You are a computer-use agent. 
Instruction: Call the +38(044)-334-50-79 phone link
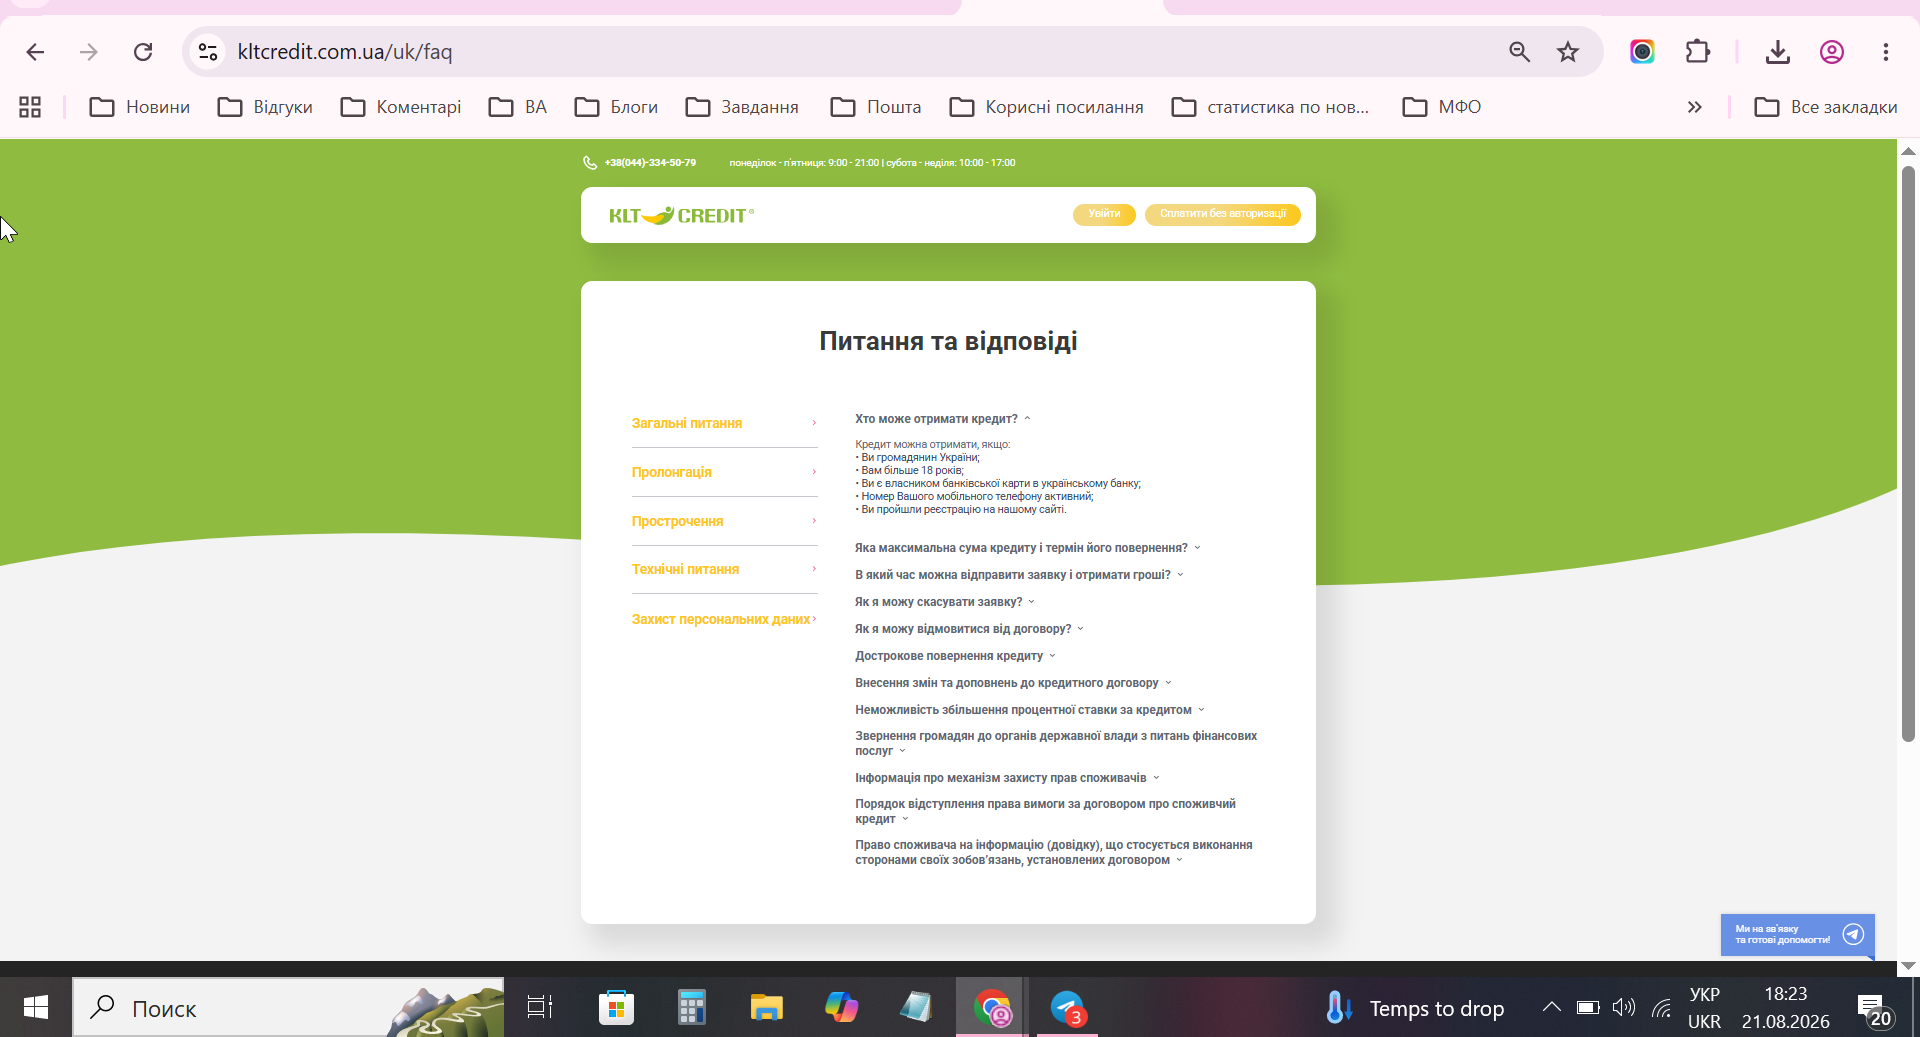(650, 163)
